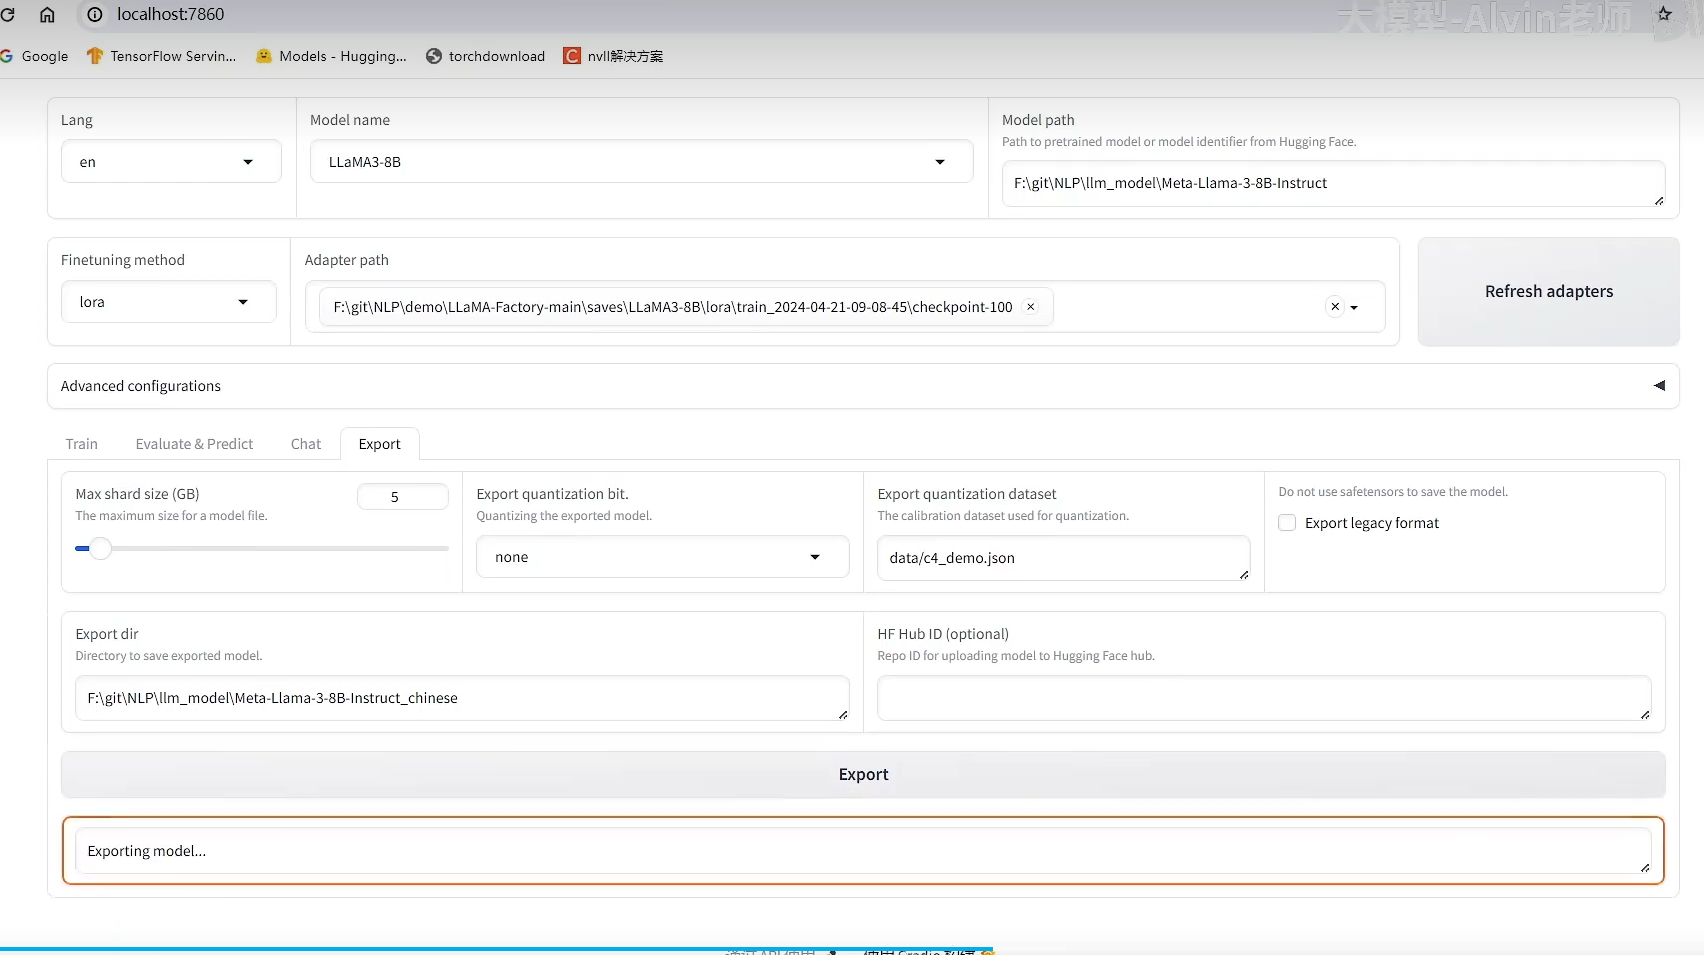Switch to the Chat tab

(x=306, y=444)
